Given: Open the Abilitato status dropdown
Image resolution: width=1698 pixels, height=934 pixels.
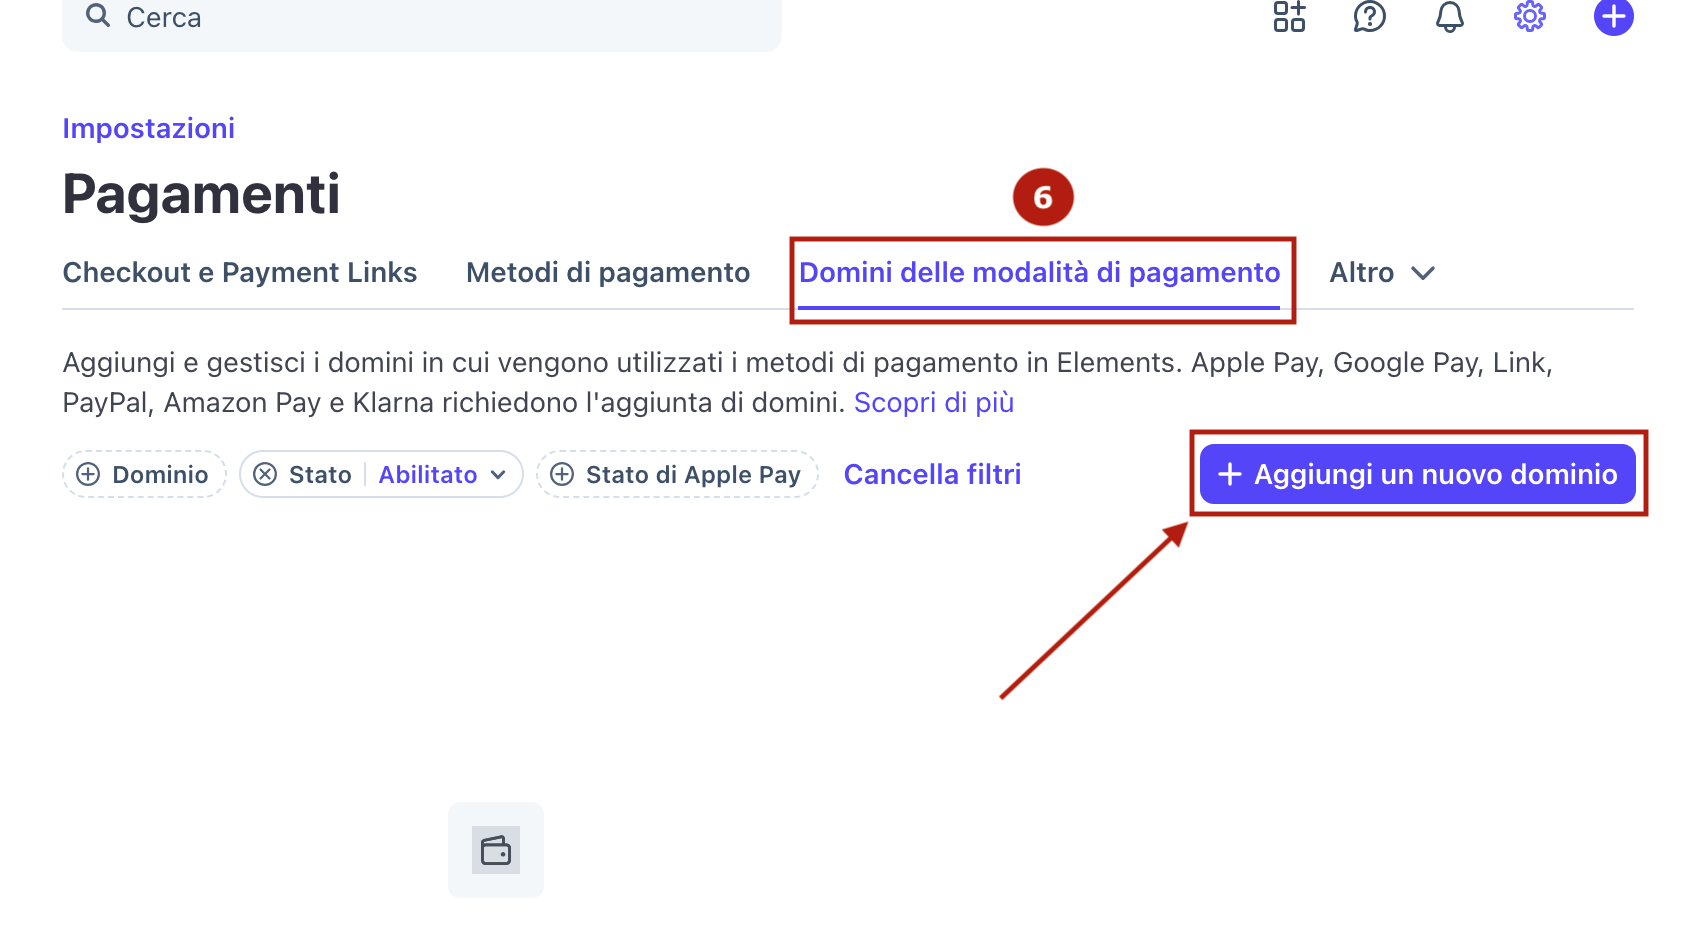Looking at the screenshot, I should 442,474.
